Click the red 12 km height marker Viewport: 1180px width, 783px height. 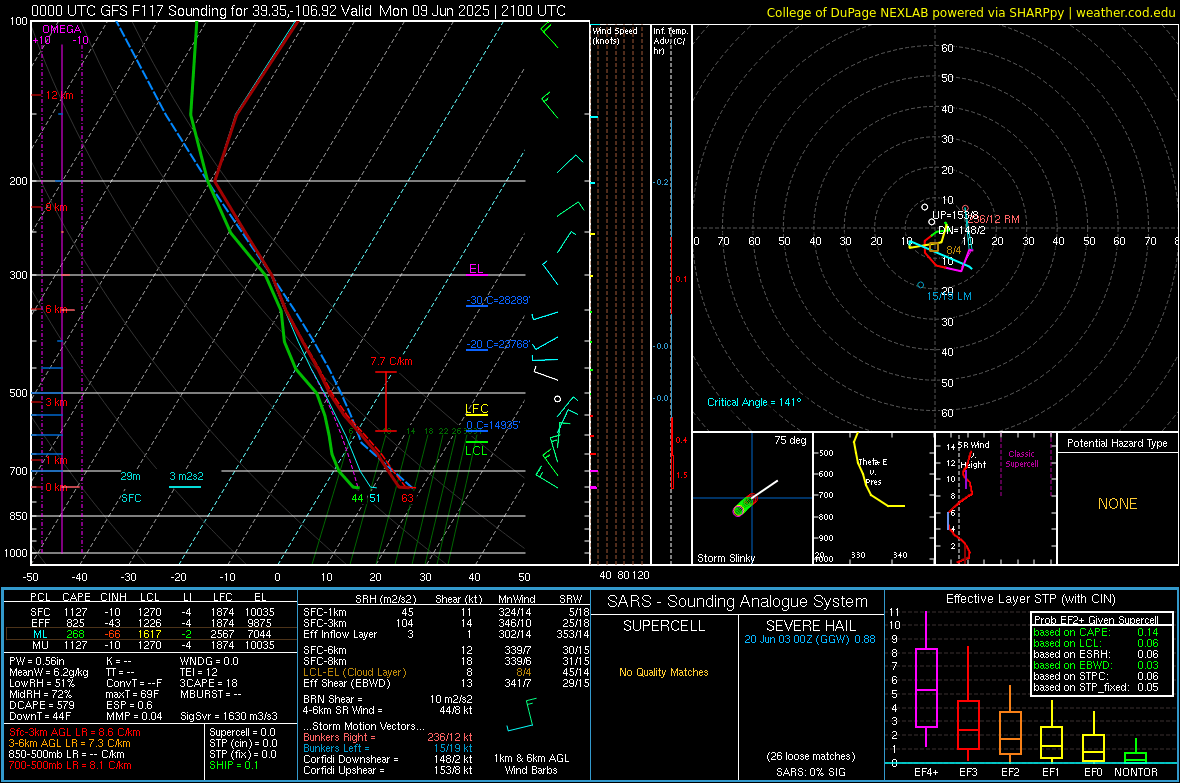point(59,96)
